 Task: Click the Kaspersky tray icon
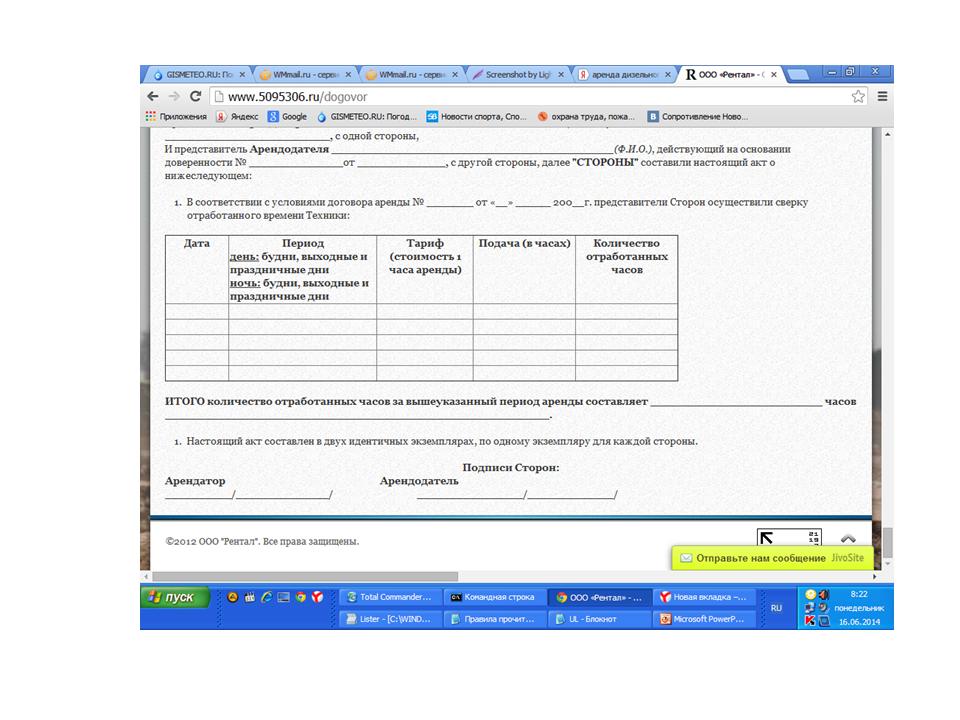point(811,621)
